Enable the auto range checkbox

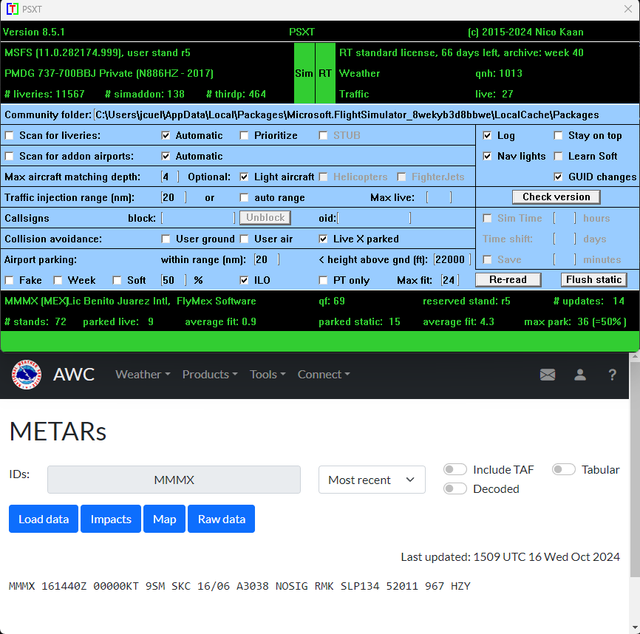pyautogui.click(x=244, y=198)
